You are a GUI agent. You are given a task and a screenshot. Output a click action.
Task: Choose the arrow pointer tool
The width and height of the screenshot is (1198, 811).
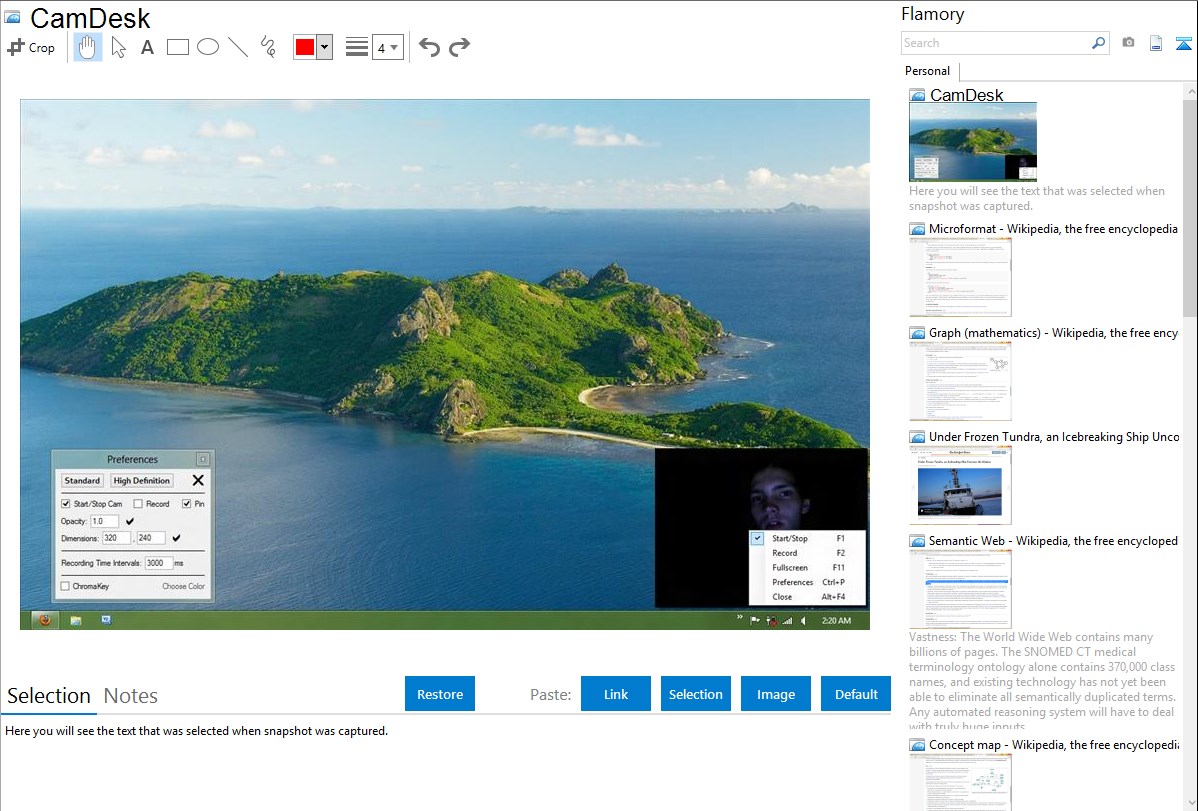click(x=118, y=47)
